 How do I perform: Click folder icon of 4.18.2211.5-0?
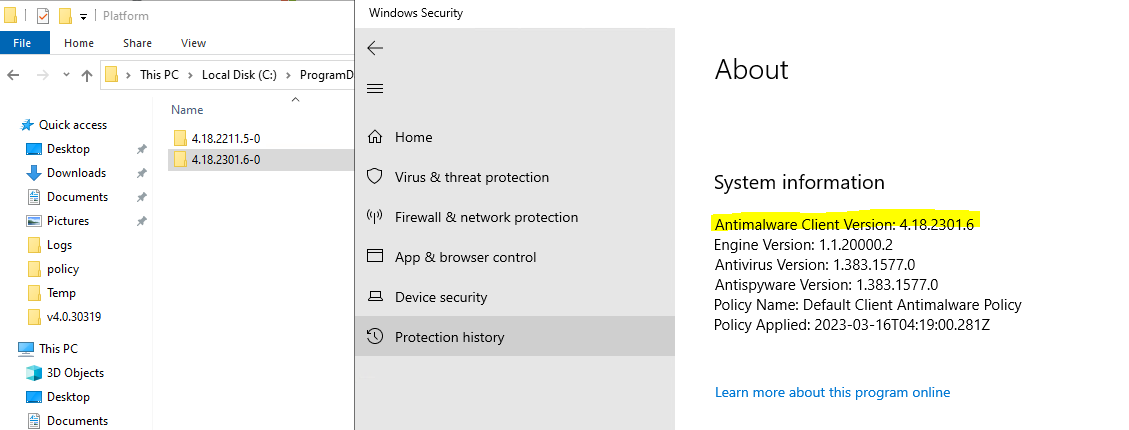point(180,138)
